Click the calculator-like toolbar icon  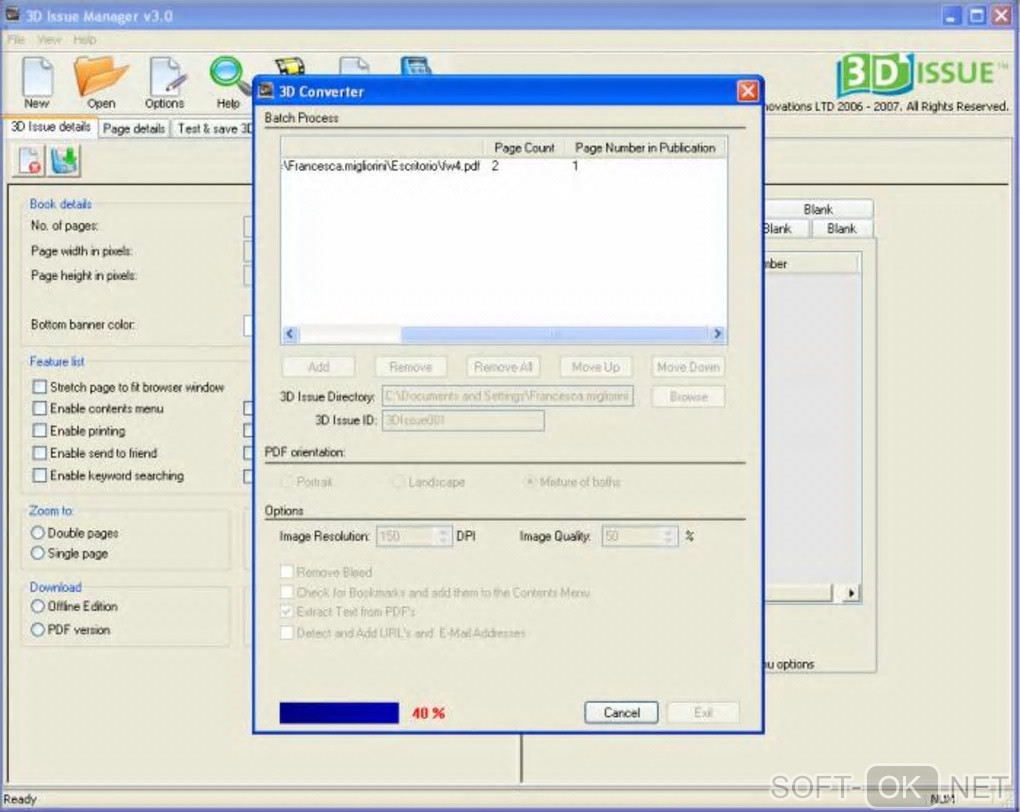(x=416, y=66)
